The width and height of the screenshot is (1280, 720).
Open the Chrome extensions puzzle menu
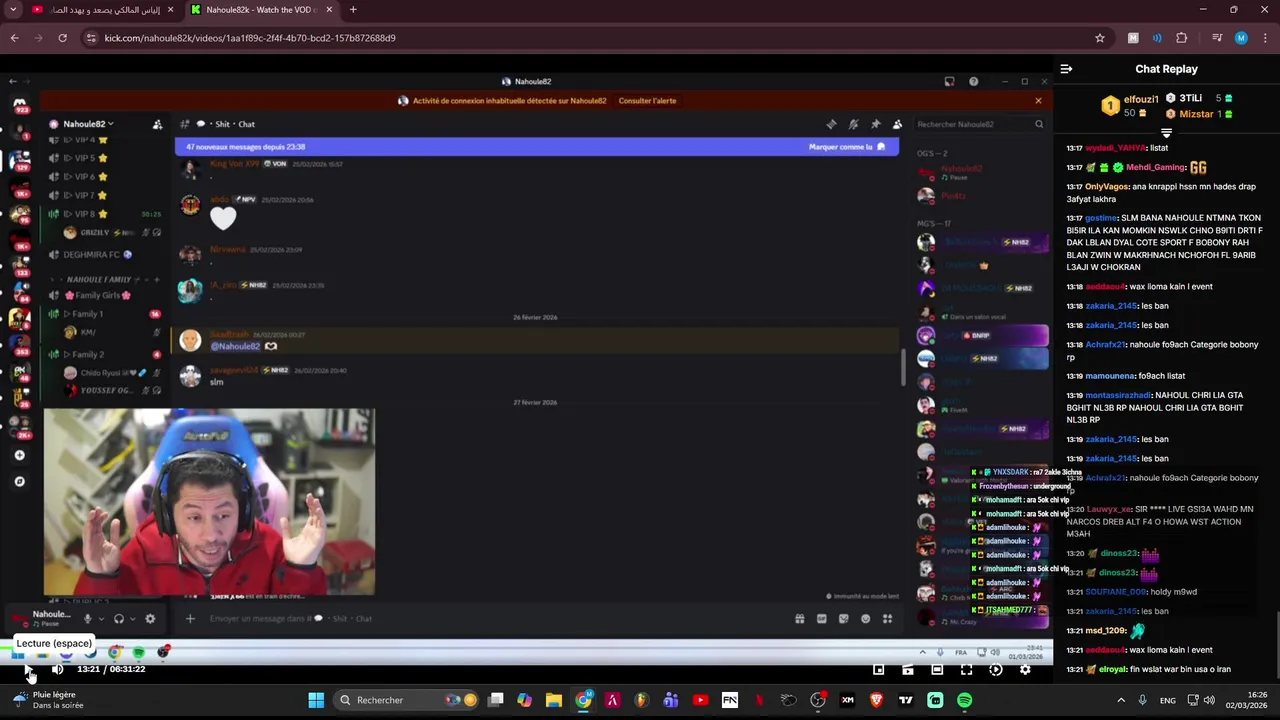(x=1181, y=38)
